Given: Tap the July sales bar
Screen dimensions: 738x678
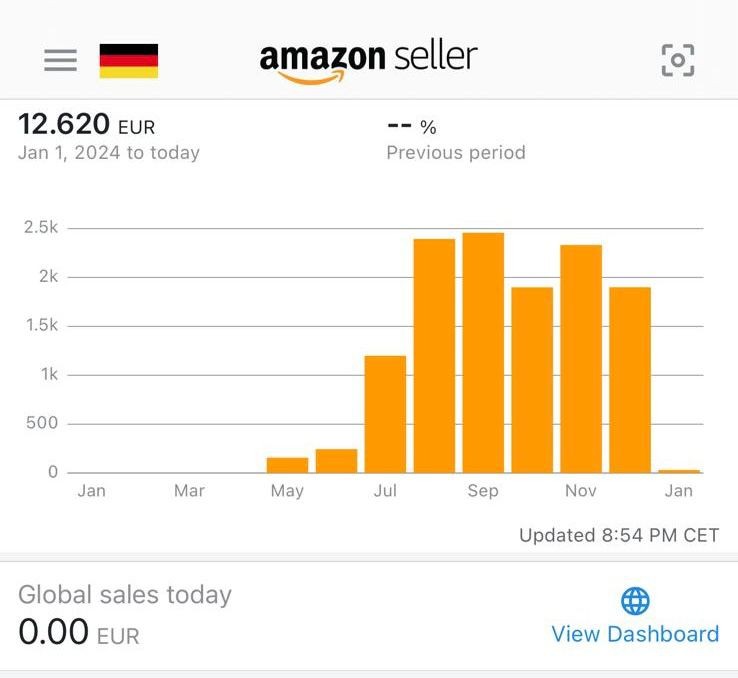Looking at the screenshot, I should (x=385, y=414).
